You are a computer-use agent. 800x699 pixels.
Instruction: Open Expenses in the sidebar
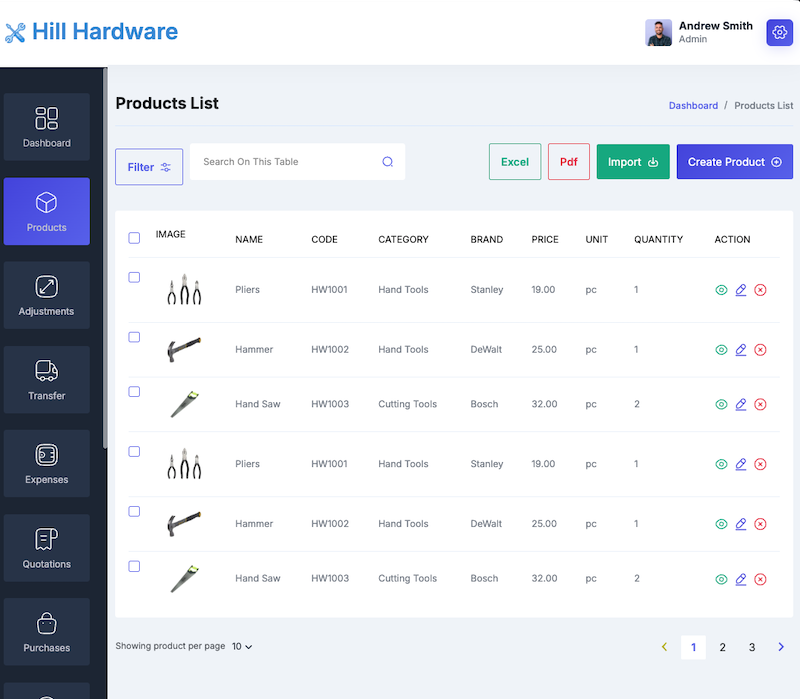click(46, 464)
